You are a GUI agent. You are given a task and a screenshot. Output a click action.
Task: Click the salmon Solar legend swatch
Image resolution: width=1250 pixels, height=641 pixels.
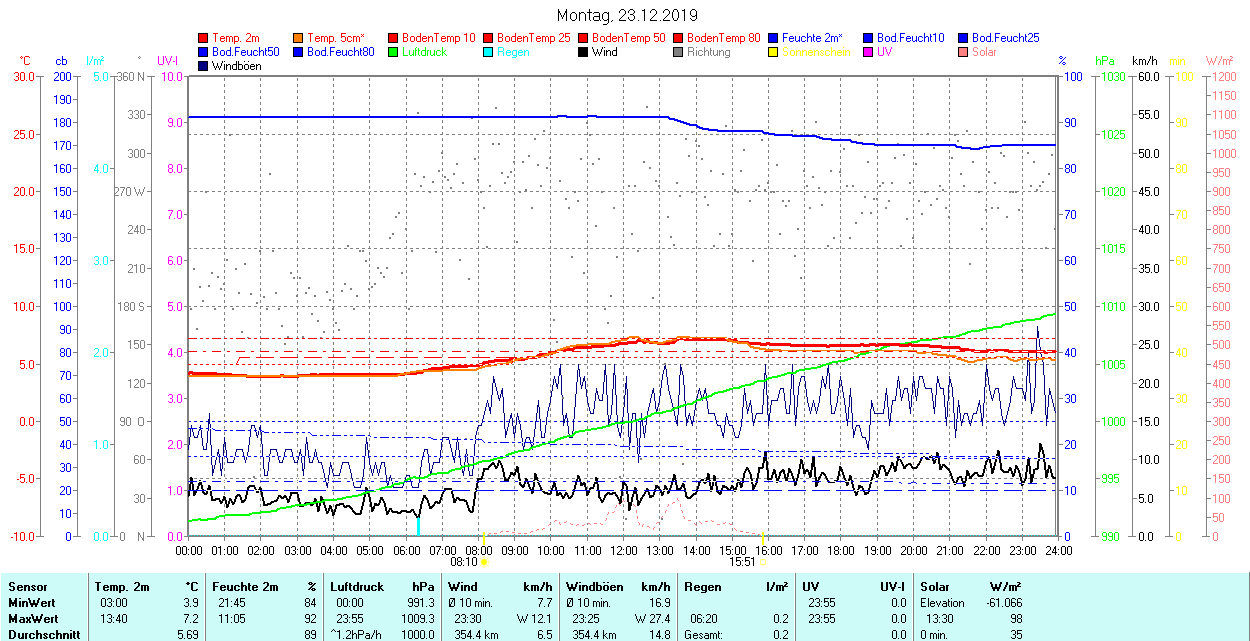coord(963,52)
